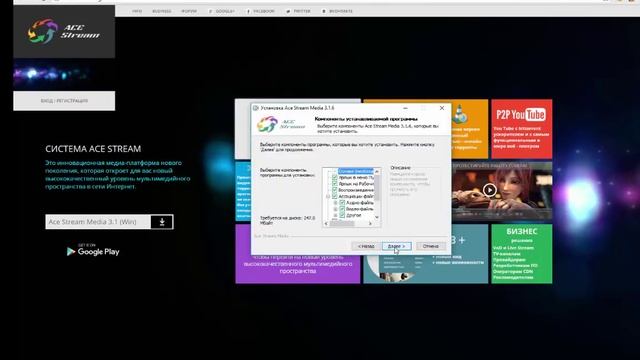Click the Ace Stream logo inside the installer dialog
The height and width of the screenshot is (360, 640).
[281, 124]
